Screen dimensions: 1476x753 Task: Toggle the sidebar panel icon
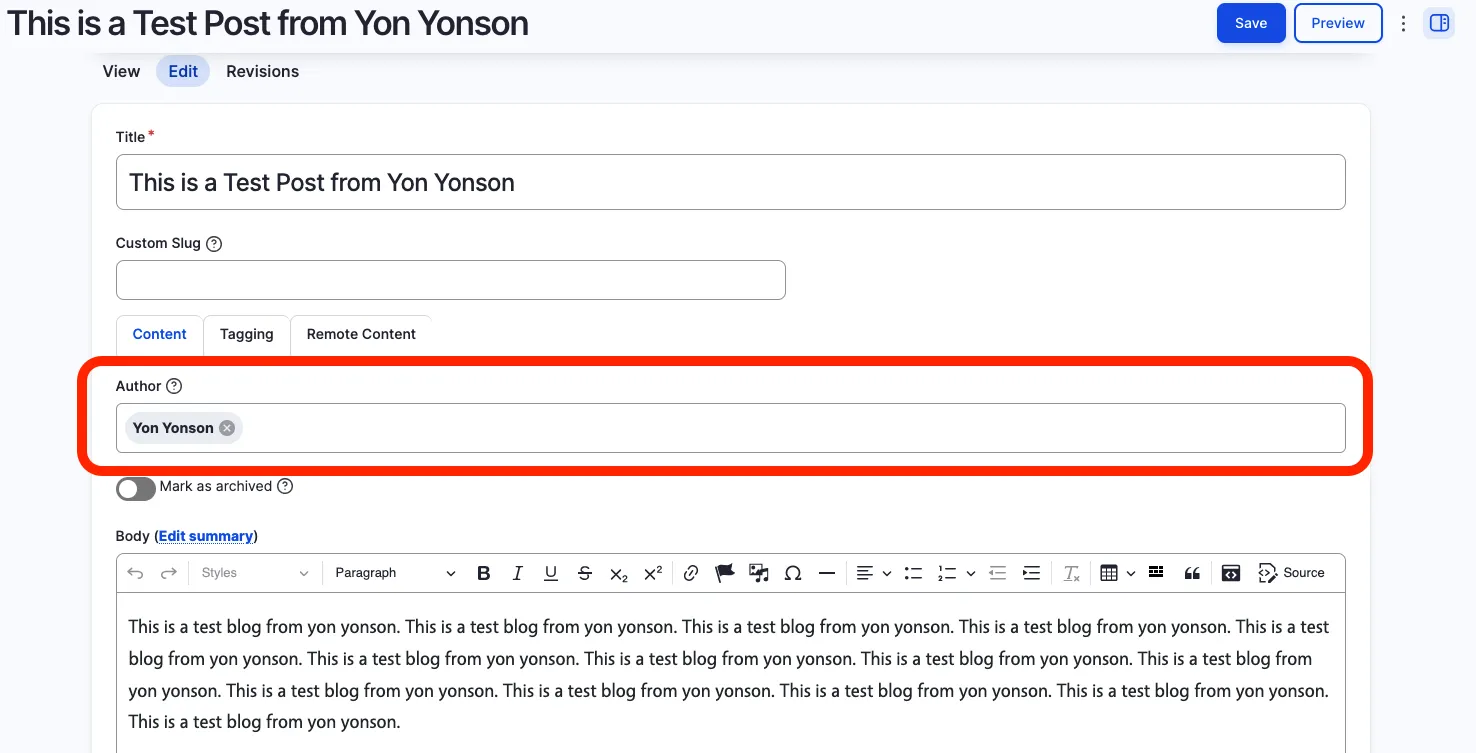[1439, 23]
